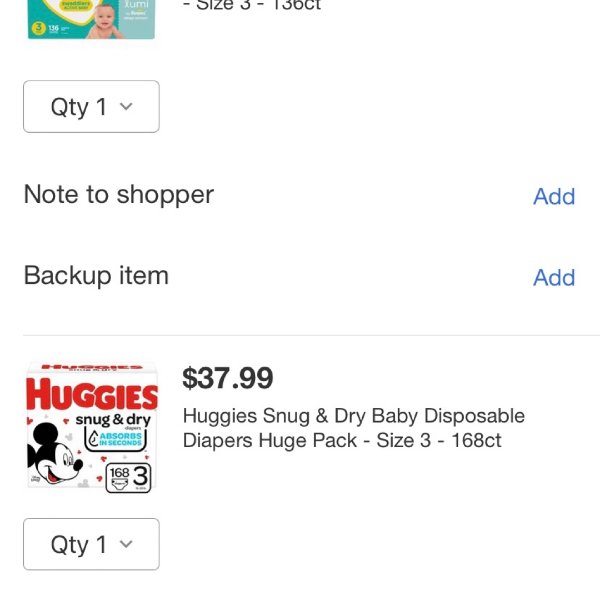The image size is (600, 600).
Task: Click the $37.99 price of Huggies diapers
Action: pyautogui.click(x=228, y=378)
